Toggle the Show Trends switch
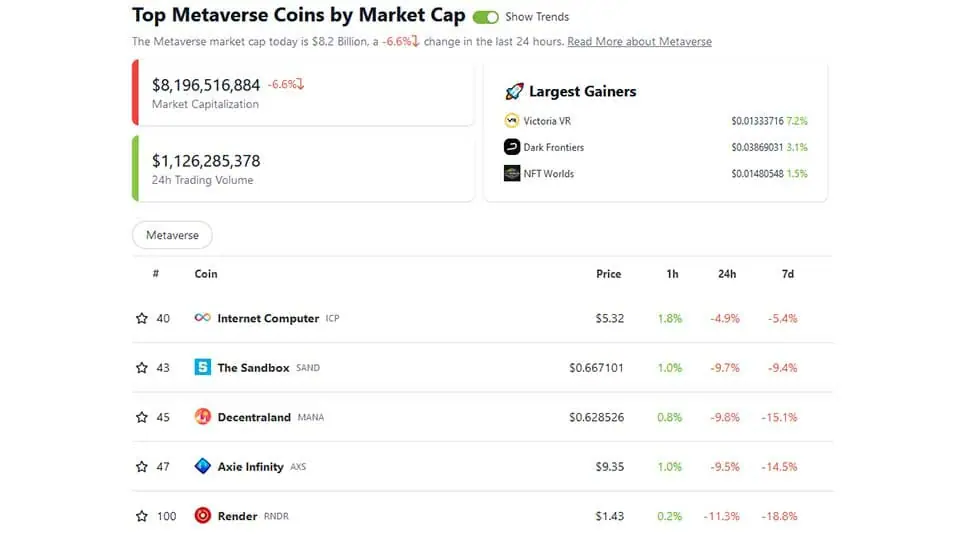Image resolution: width=960 pixels, height=540 pixels. 486,17
